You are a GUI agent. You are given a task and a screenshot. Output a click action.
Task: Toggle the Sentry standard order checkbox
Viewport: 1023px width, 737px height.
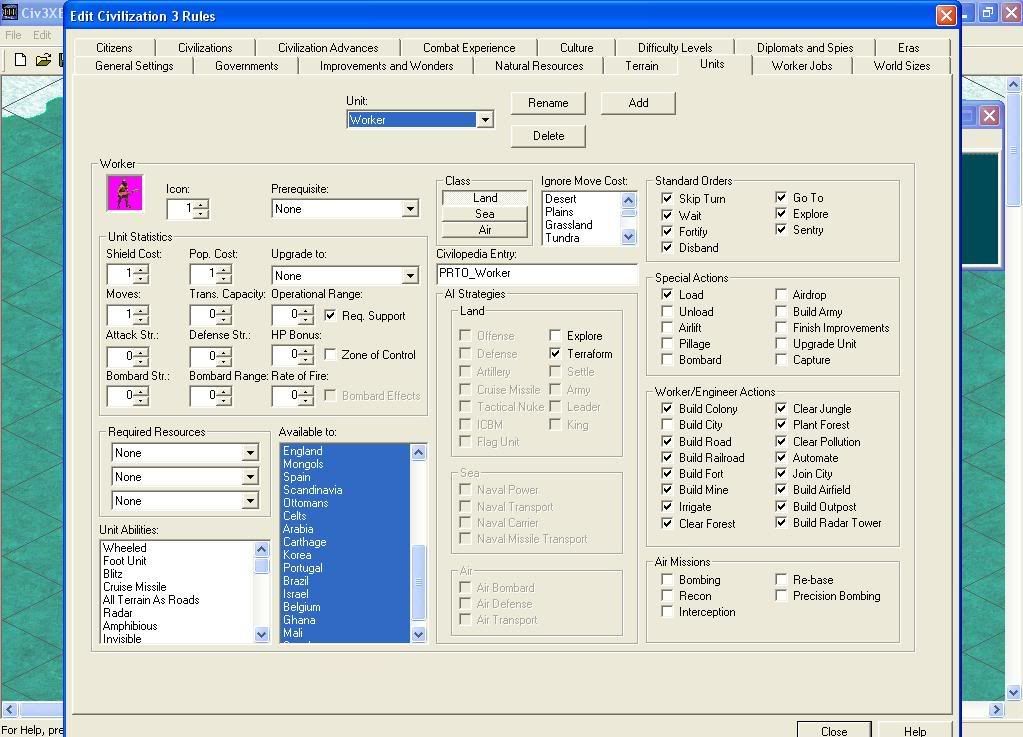coord(781,230)
